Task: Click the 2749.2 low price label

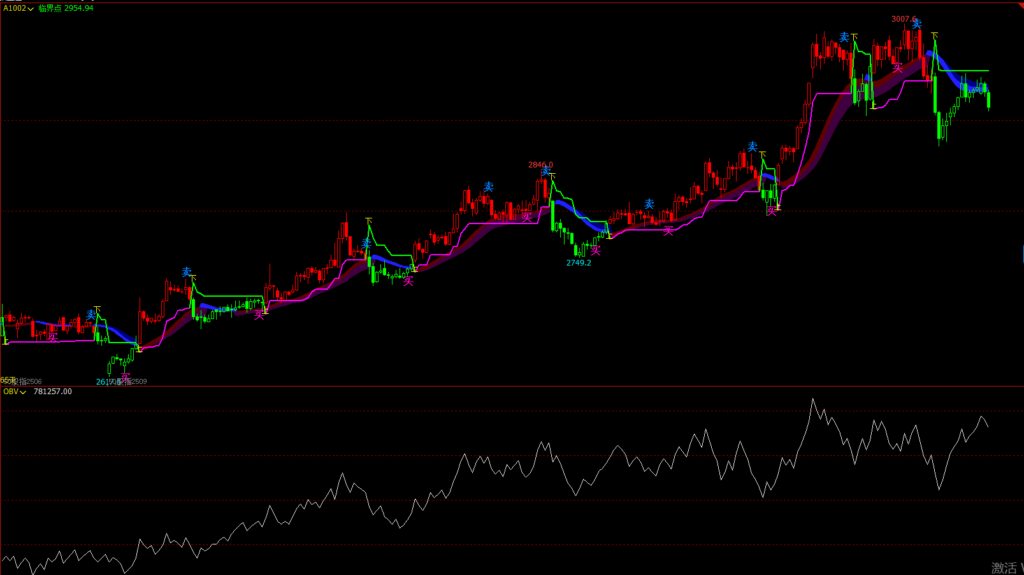Action: pos(578,263)
